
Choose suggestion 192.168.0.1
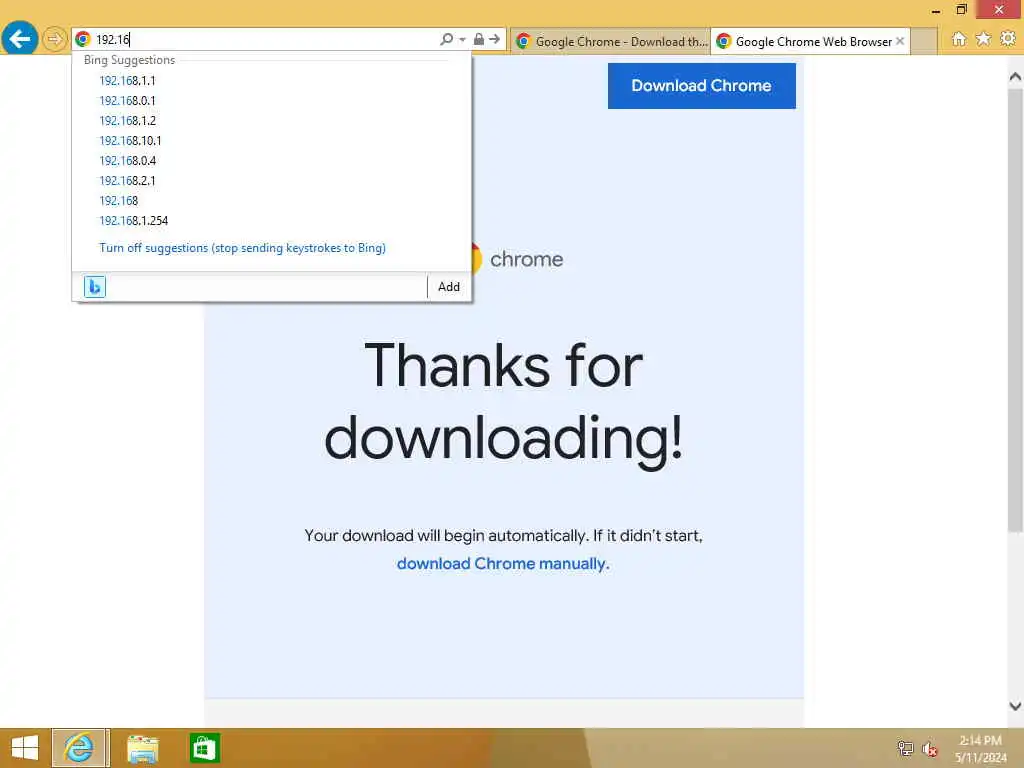click(127, 101)
